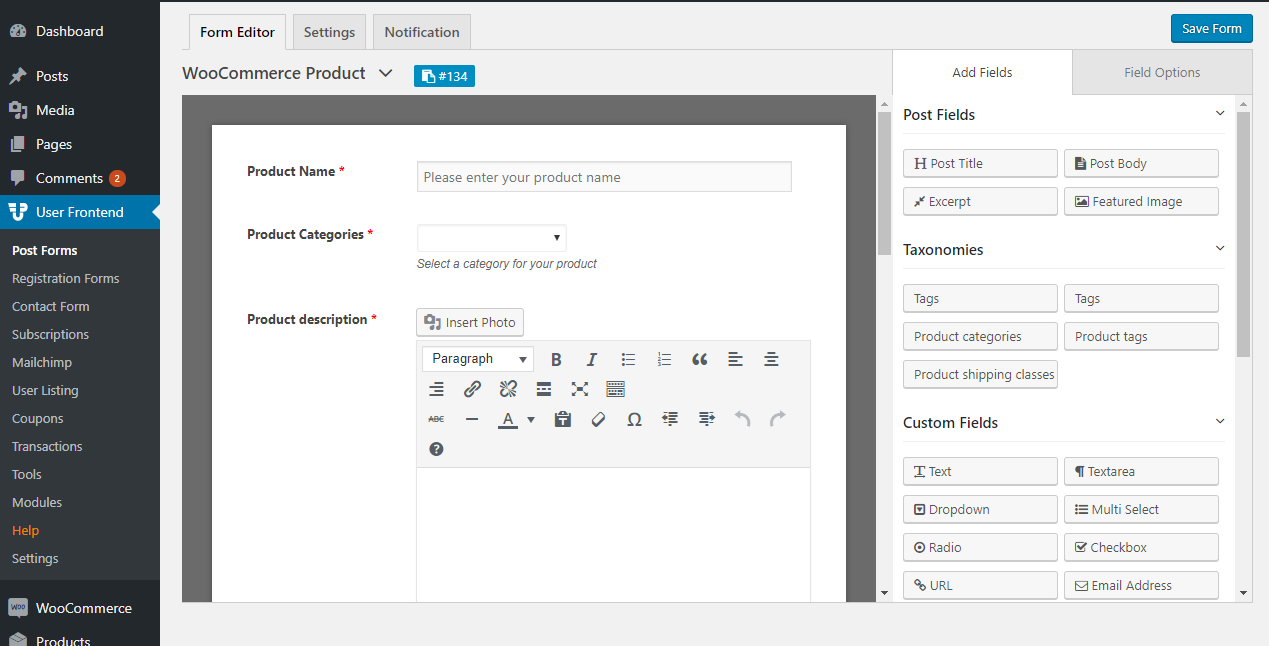Toggle italic formatting in description editor
Screen dimensions: 1269x646
(x=592, y=359)
